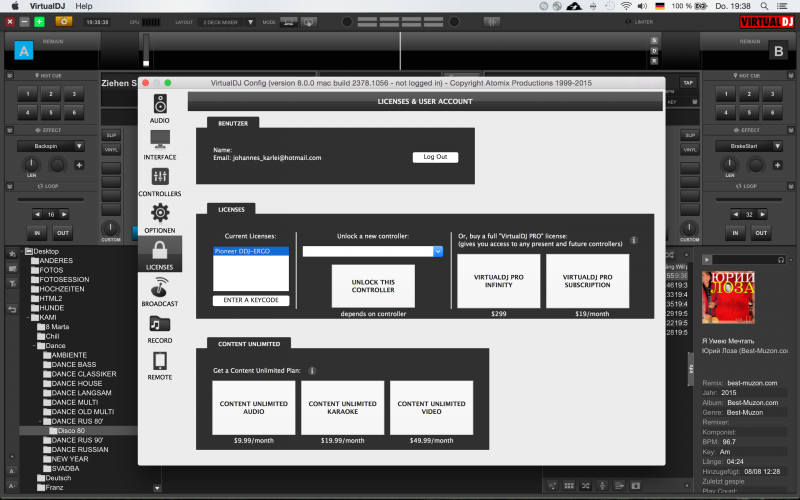Click Enter a Keycode button
The height and width of the screenshot is (500, 800).
click(x=251, y=301)
